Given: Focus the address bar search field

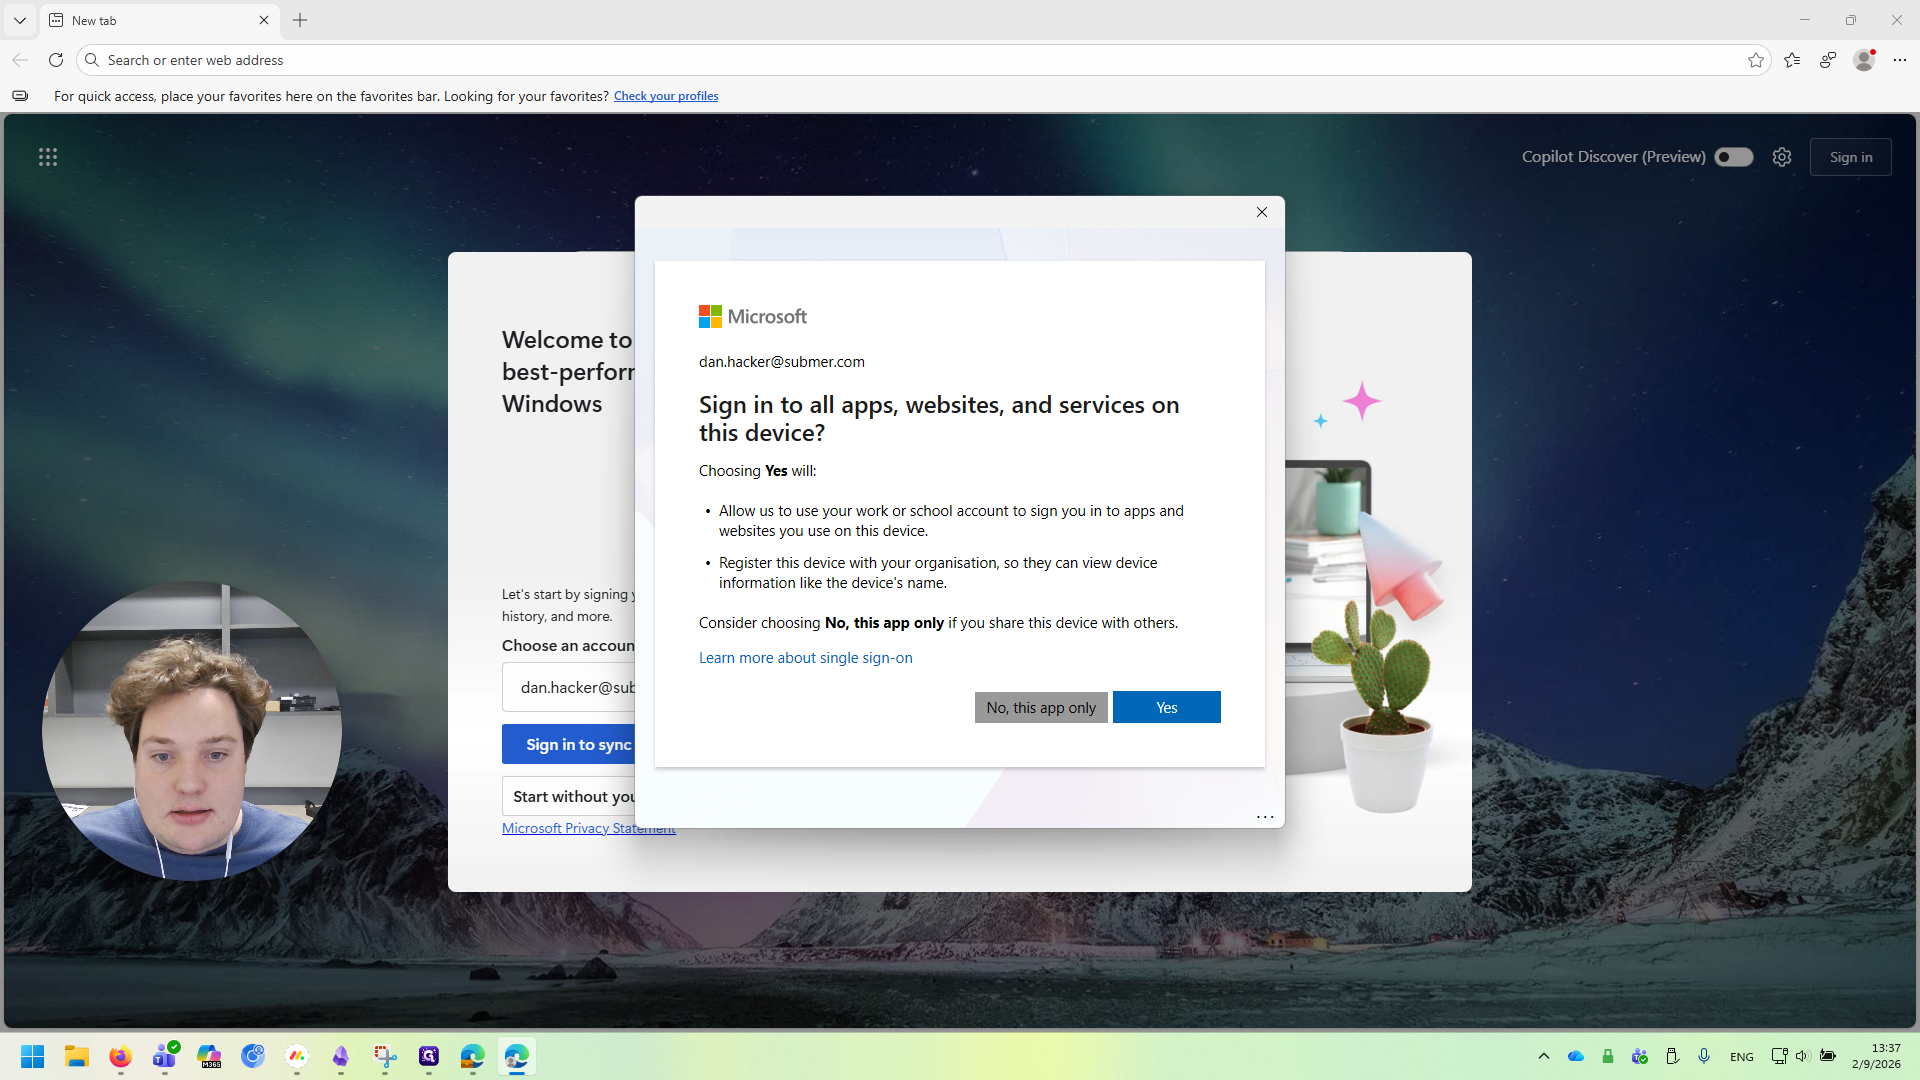Looking at the screenshot, I should 925,60.
